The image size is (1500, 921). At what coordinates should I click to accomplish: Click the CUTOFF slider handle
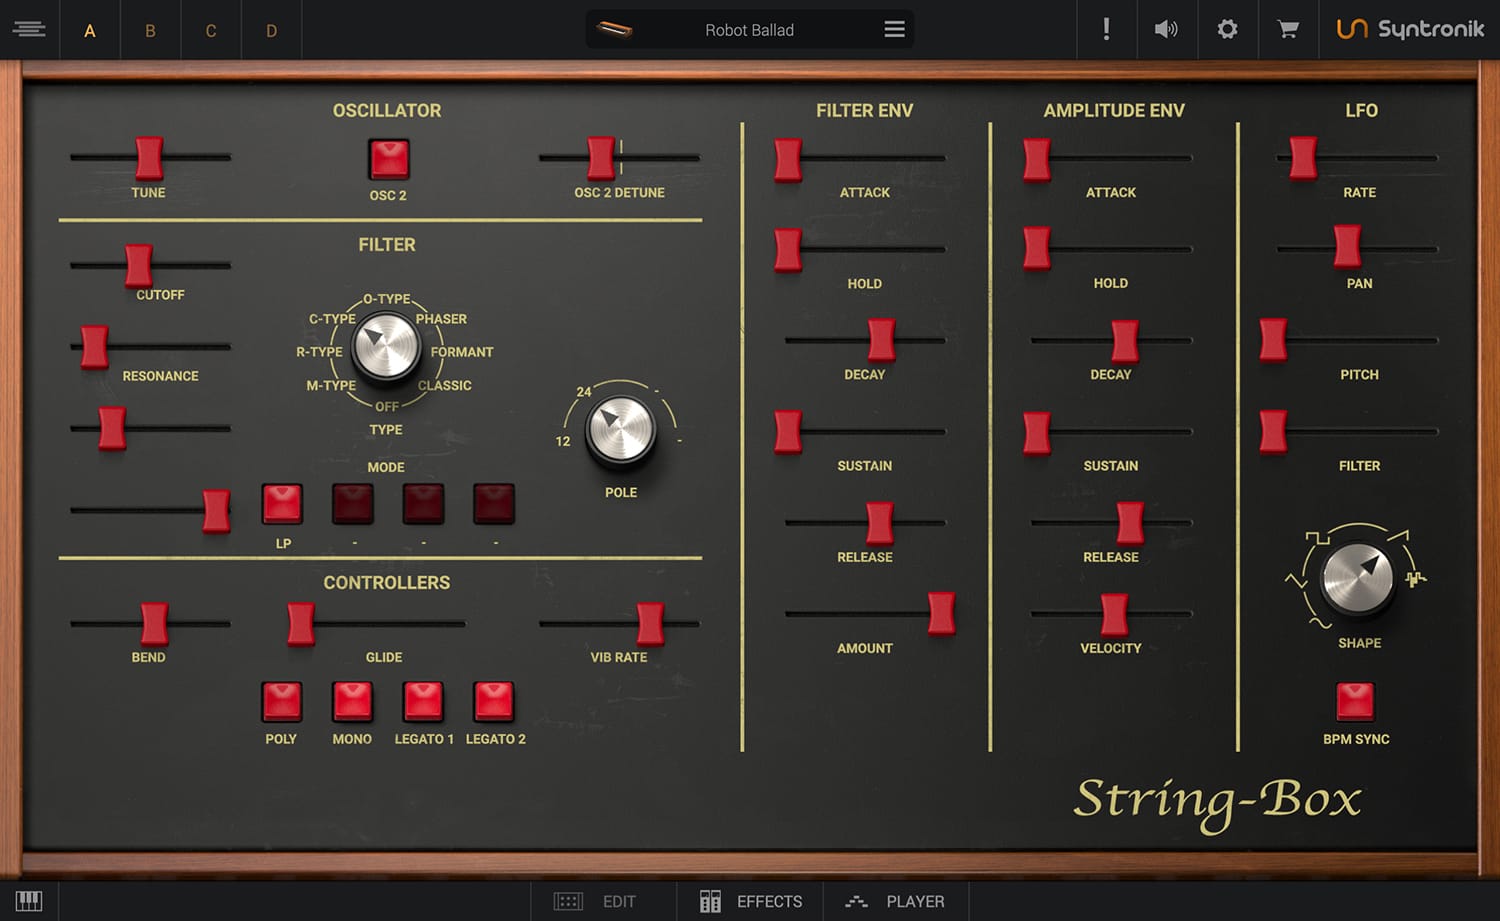tap(139, 266)
